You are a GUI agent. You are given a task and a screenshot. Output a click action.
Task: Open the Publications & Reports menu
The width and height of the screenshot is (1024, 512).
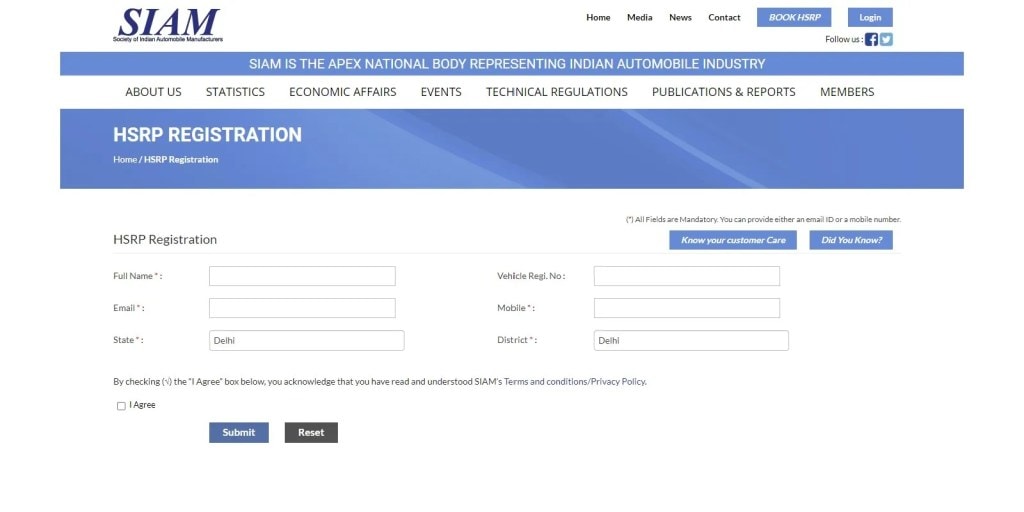(724, 92)
